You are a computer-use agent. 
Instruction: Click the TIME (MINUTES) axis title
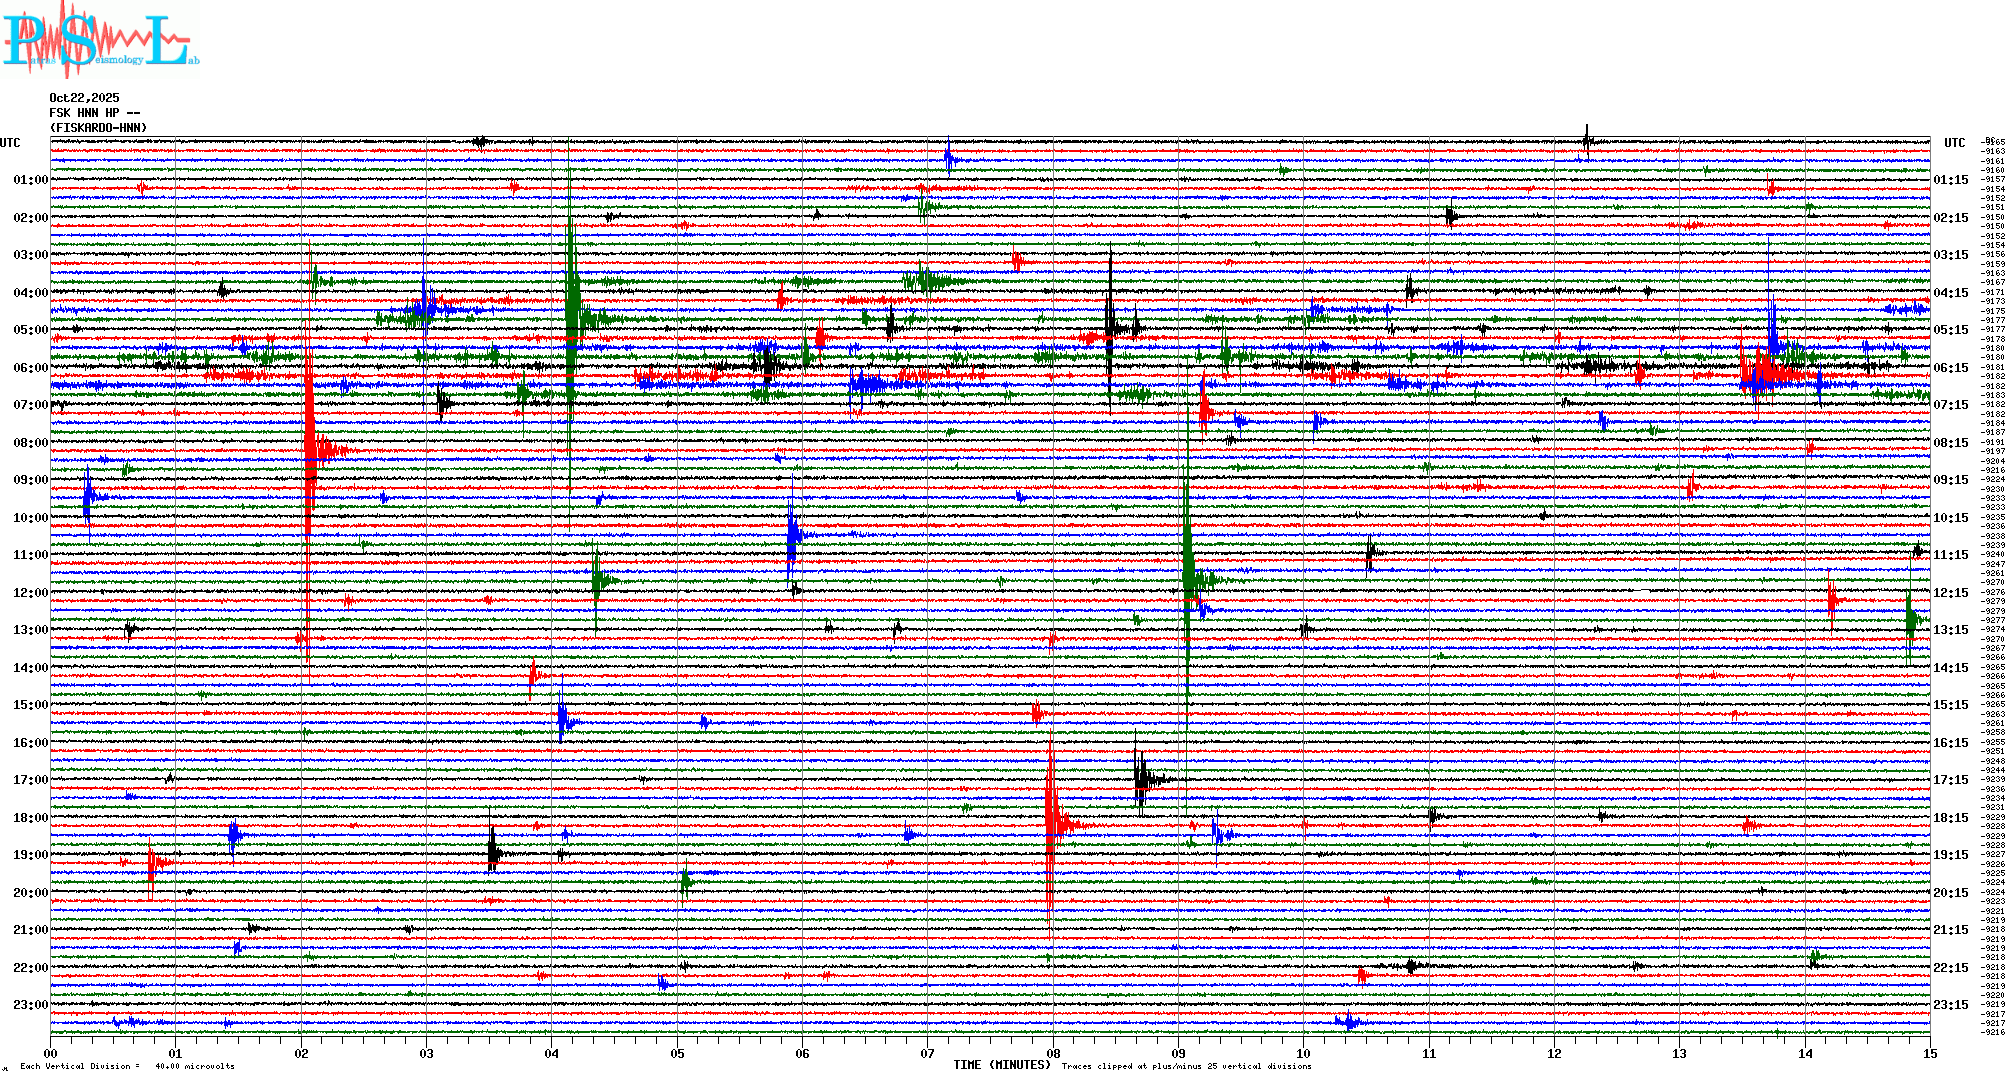pos(1002,1065)
